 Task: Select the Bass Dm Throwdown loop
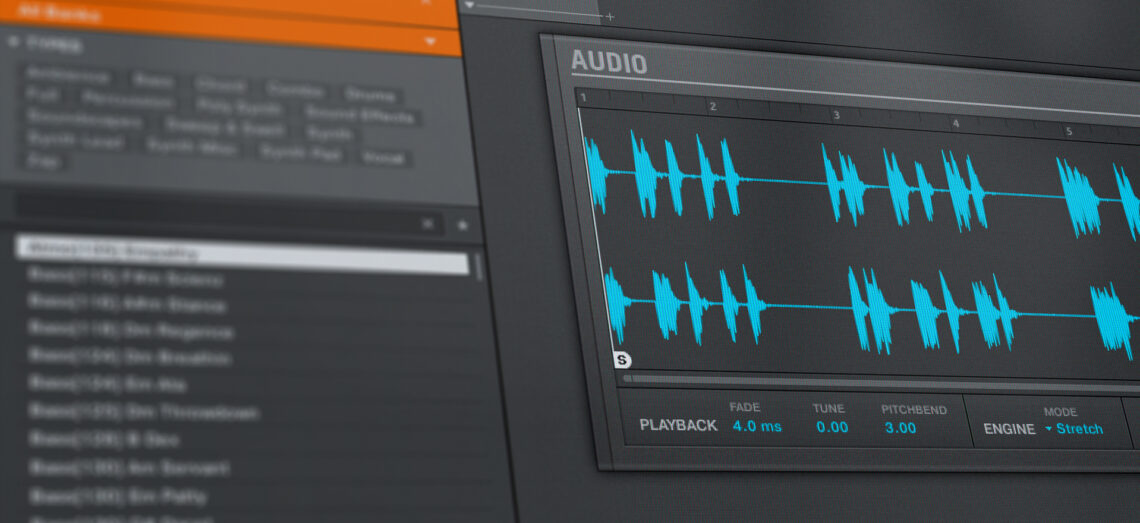[144, 412]
